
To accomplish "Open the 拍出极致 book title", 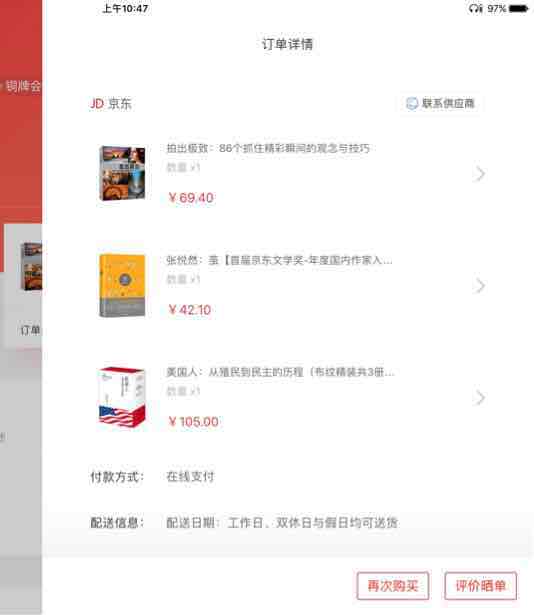I will [268, 148].
